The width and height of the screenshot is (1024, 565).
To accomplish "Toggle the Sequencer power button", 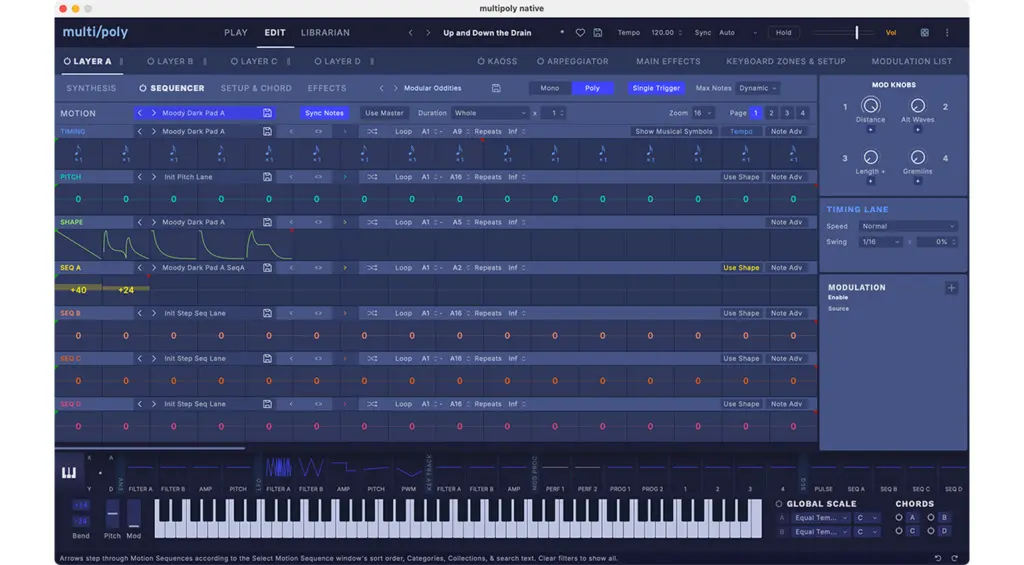I will (x=142, y=88).
